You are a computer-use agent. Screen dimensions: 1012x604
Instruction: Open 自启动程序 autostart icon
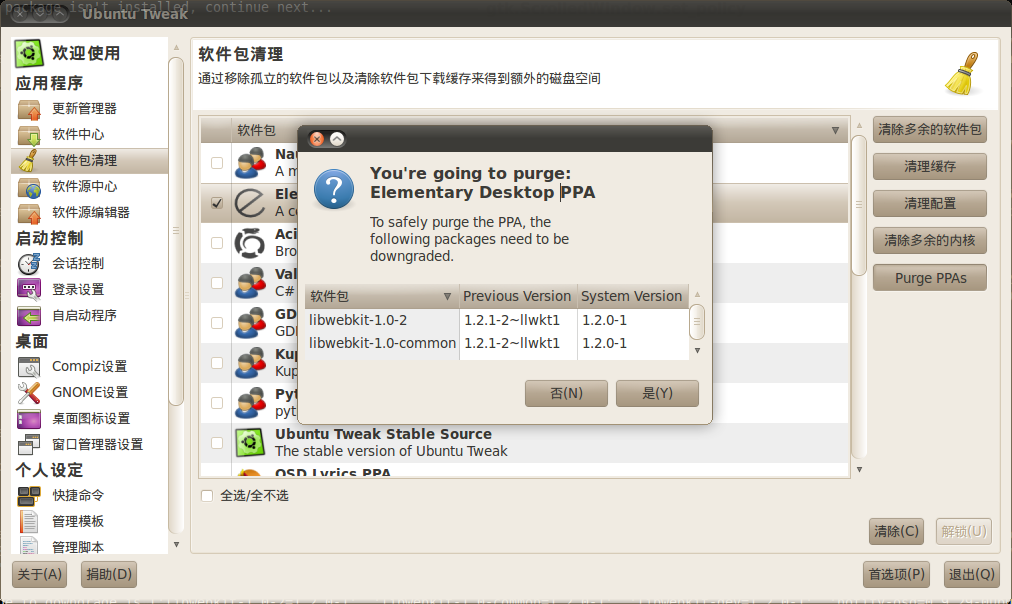click(x=29, y=316)
